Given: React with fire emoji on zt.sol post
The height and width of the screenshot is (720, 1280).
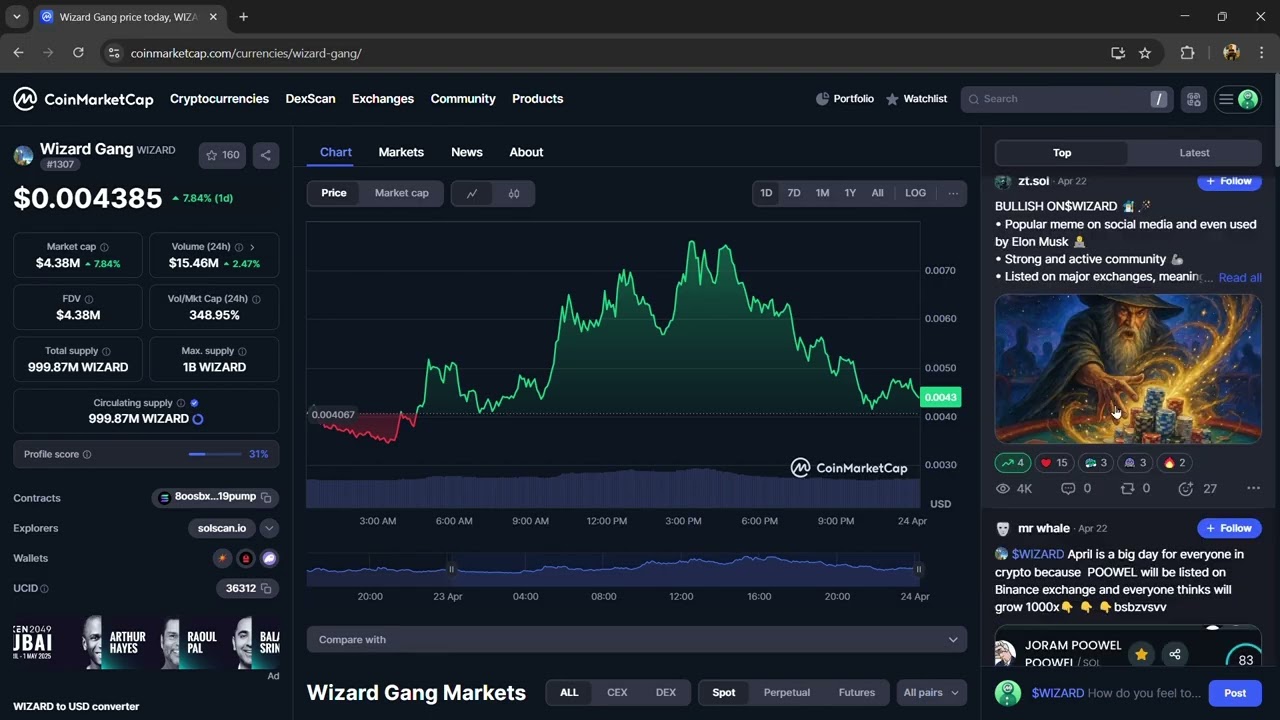Looking at the screenshot, I should (1175, 462).
